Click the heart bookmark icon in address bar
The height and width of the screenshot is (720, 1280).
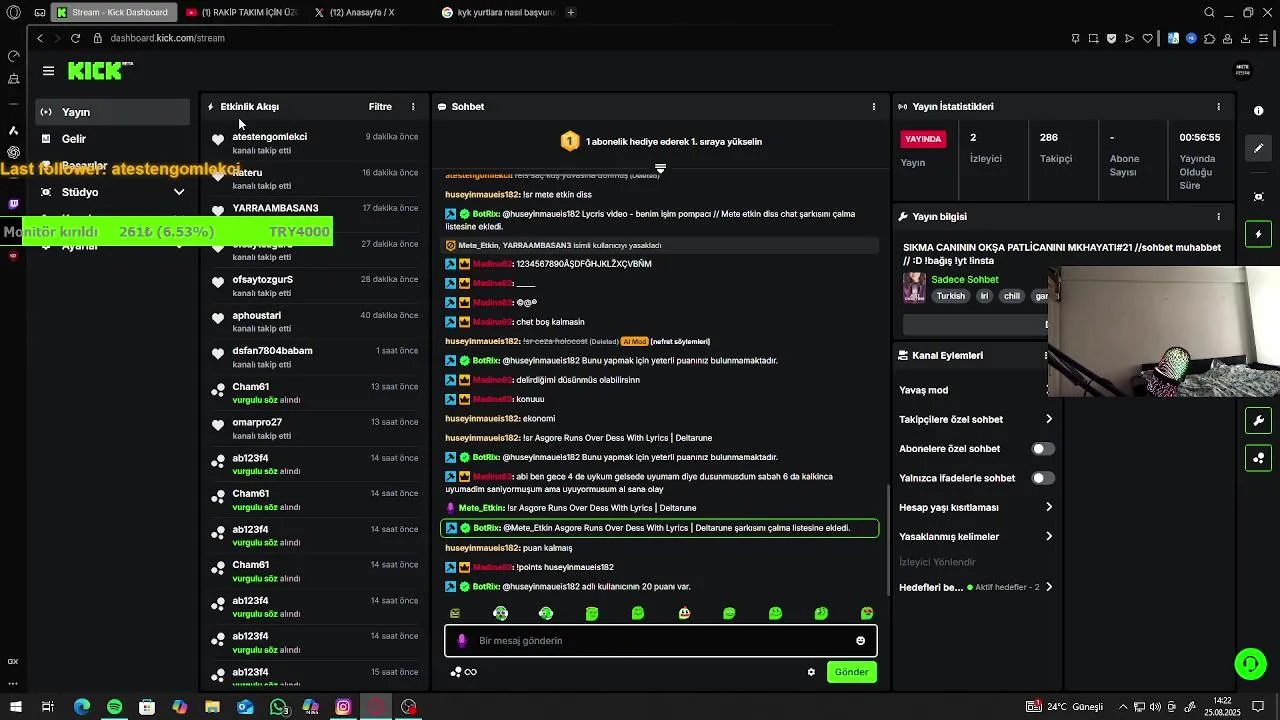[x=1148, y=38]
